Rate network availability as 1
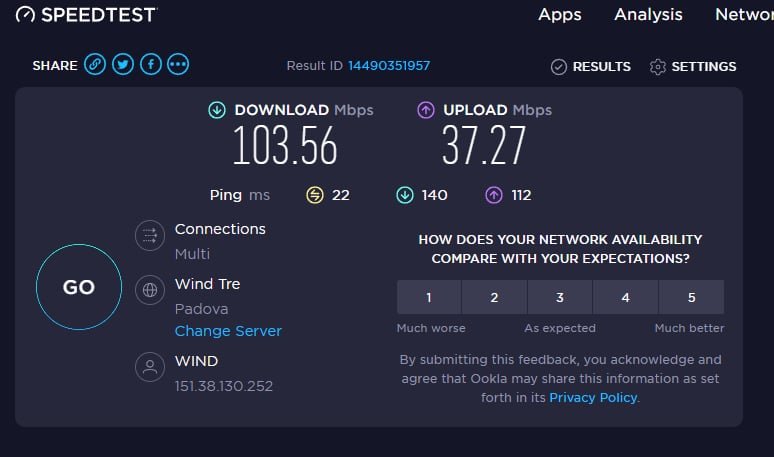Screen dimensions: 774x457 (429, 297)
